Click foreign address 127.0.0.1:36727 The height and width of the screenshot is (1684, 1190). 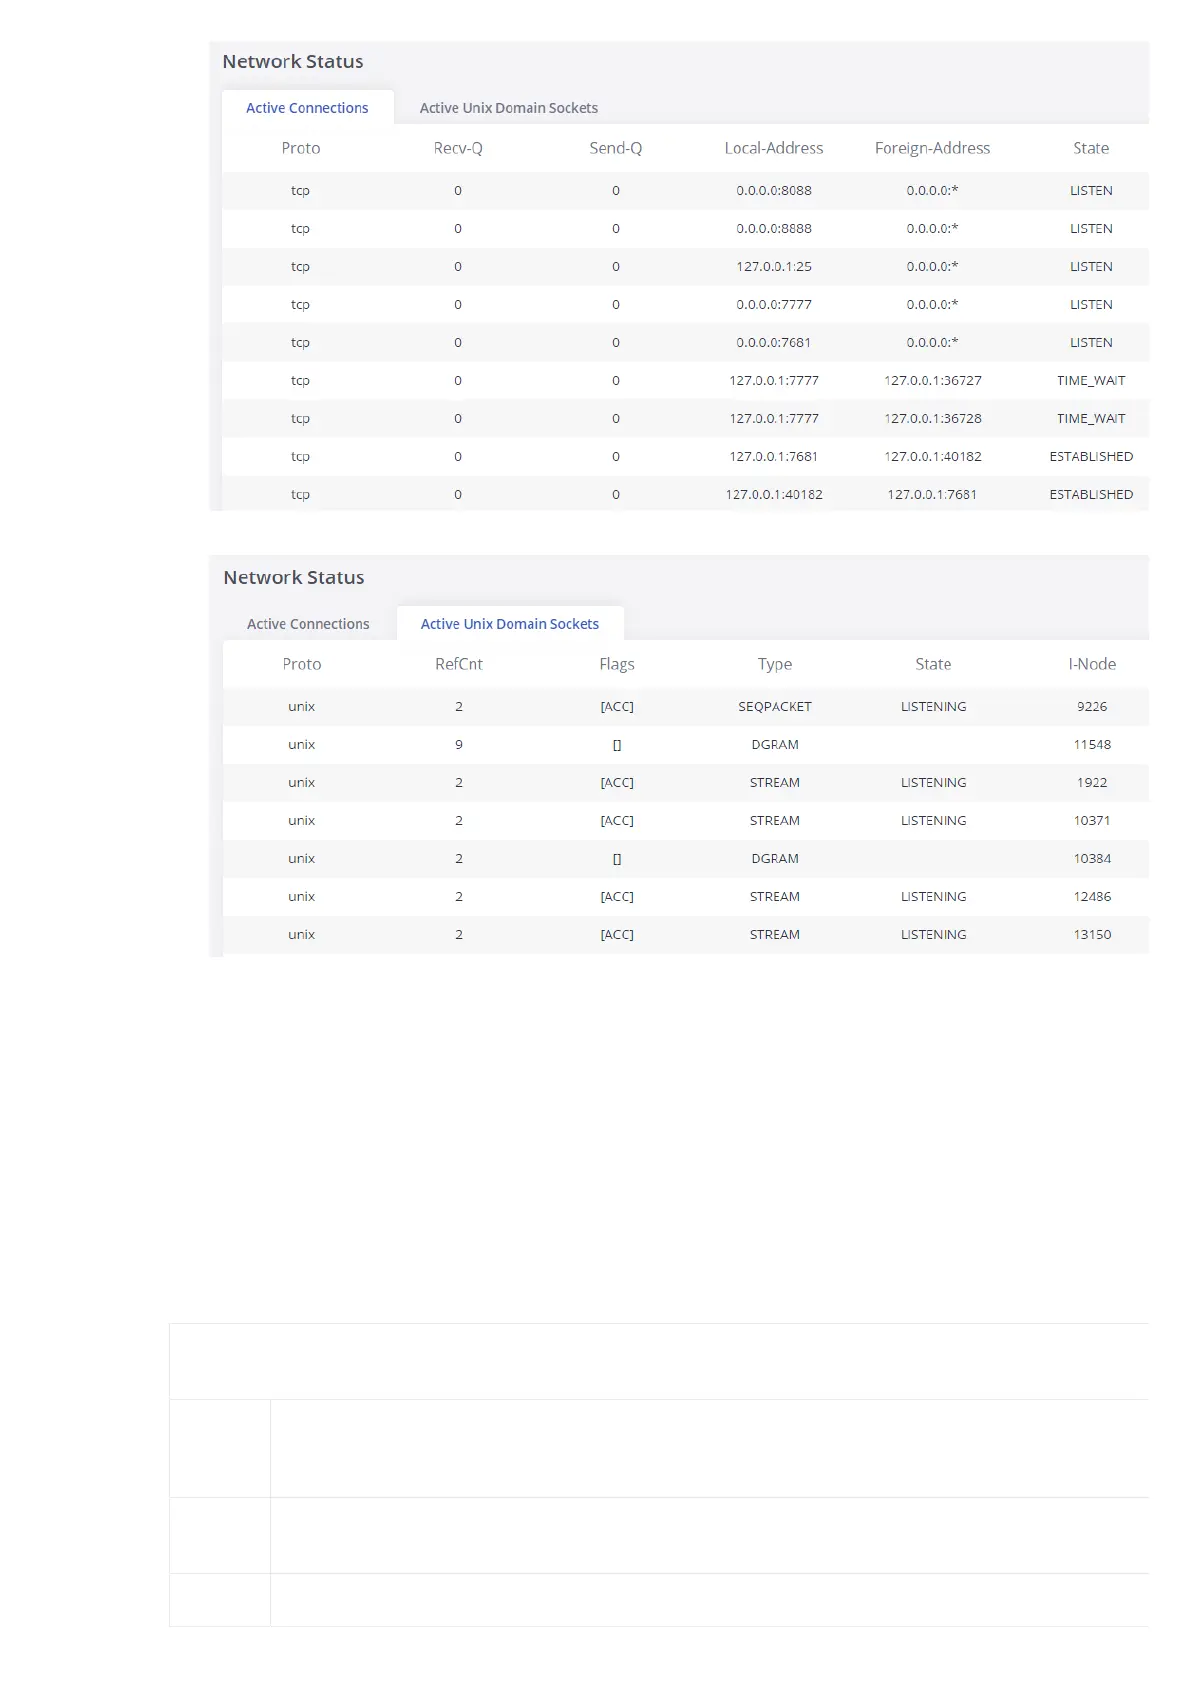point(933,380)
